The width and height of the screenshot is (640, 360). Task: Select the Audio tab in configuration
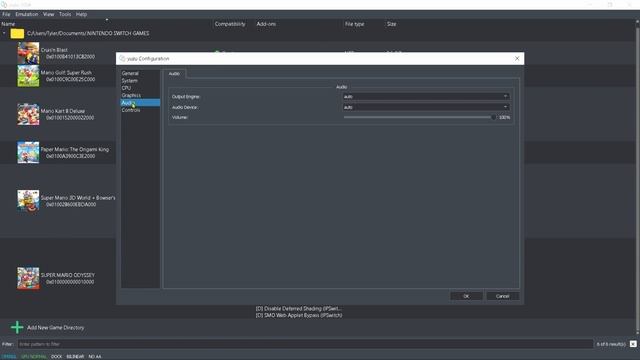click(x=174, y=74)
